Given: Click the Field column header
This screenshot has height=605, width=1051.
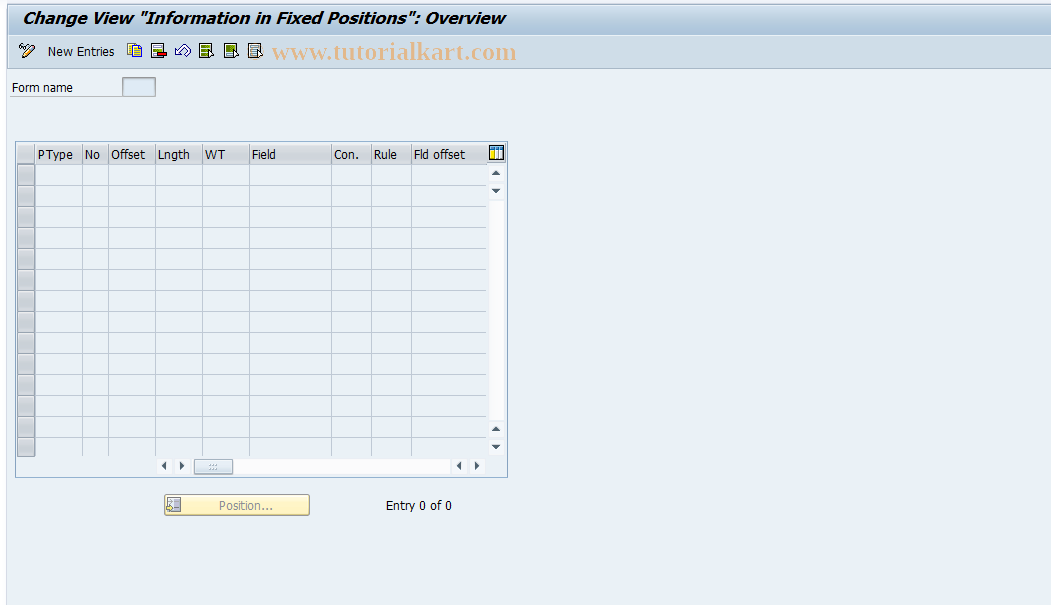Looking at the screenshot, I should click(x=290, y=155).
